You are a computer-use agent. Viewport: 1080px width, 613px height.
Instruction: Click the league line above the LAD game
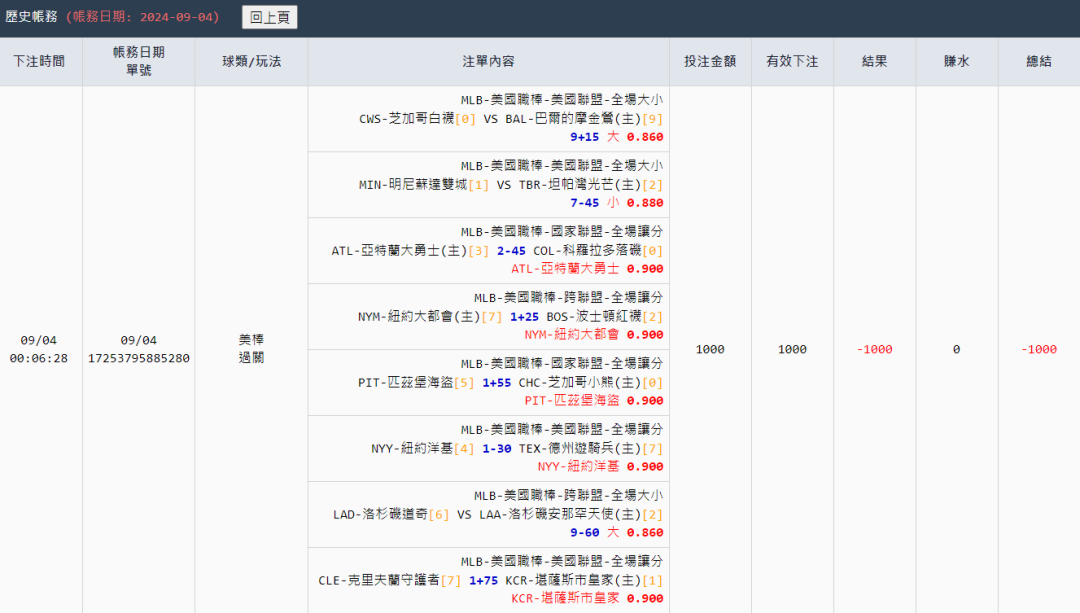click(568, 495)
